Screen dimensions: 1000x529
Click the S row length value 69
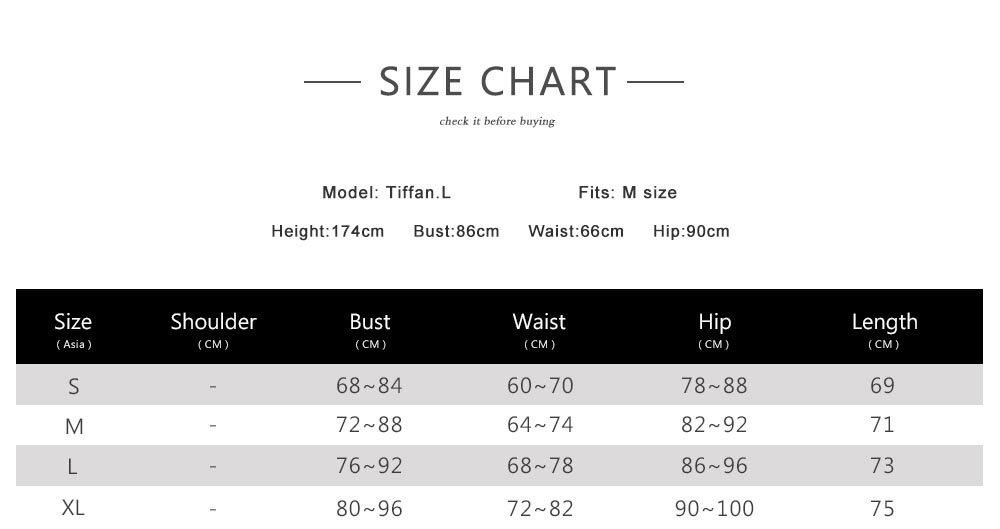[x=882, y=385]
